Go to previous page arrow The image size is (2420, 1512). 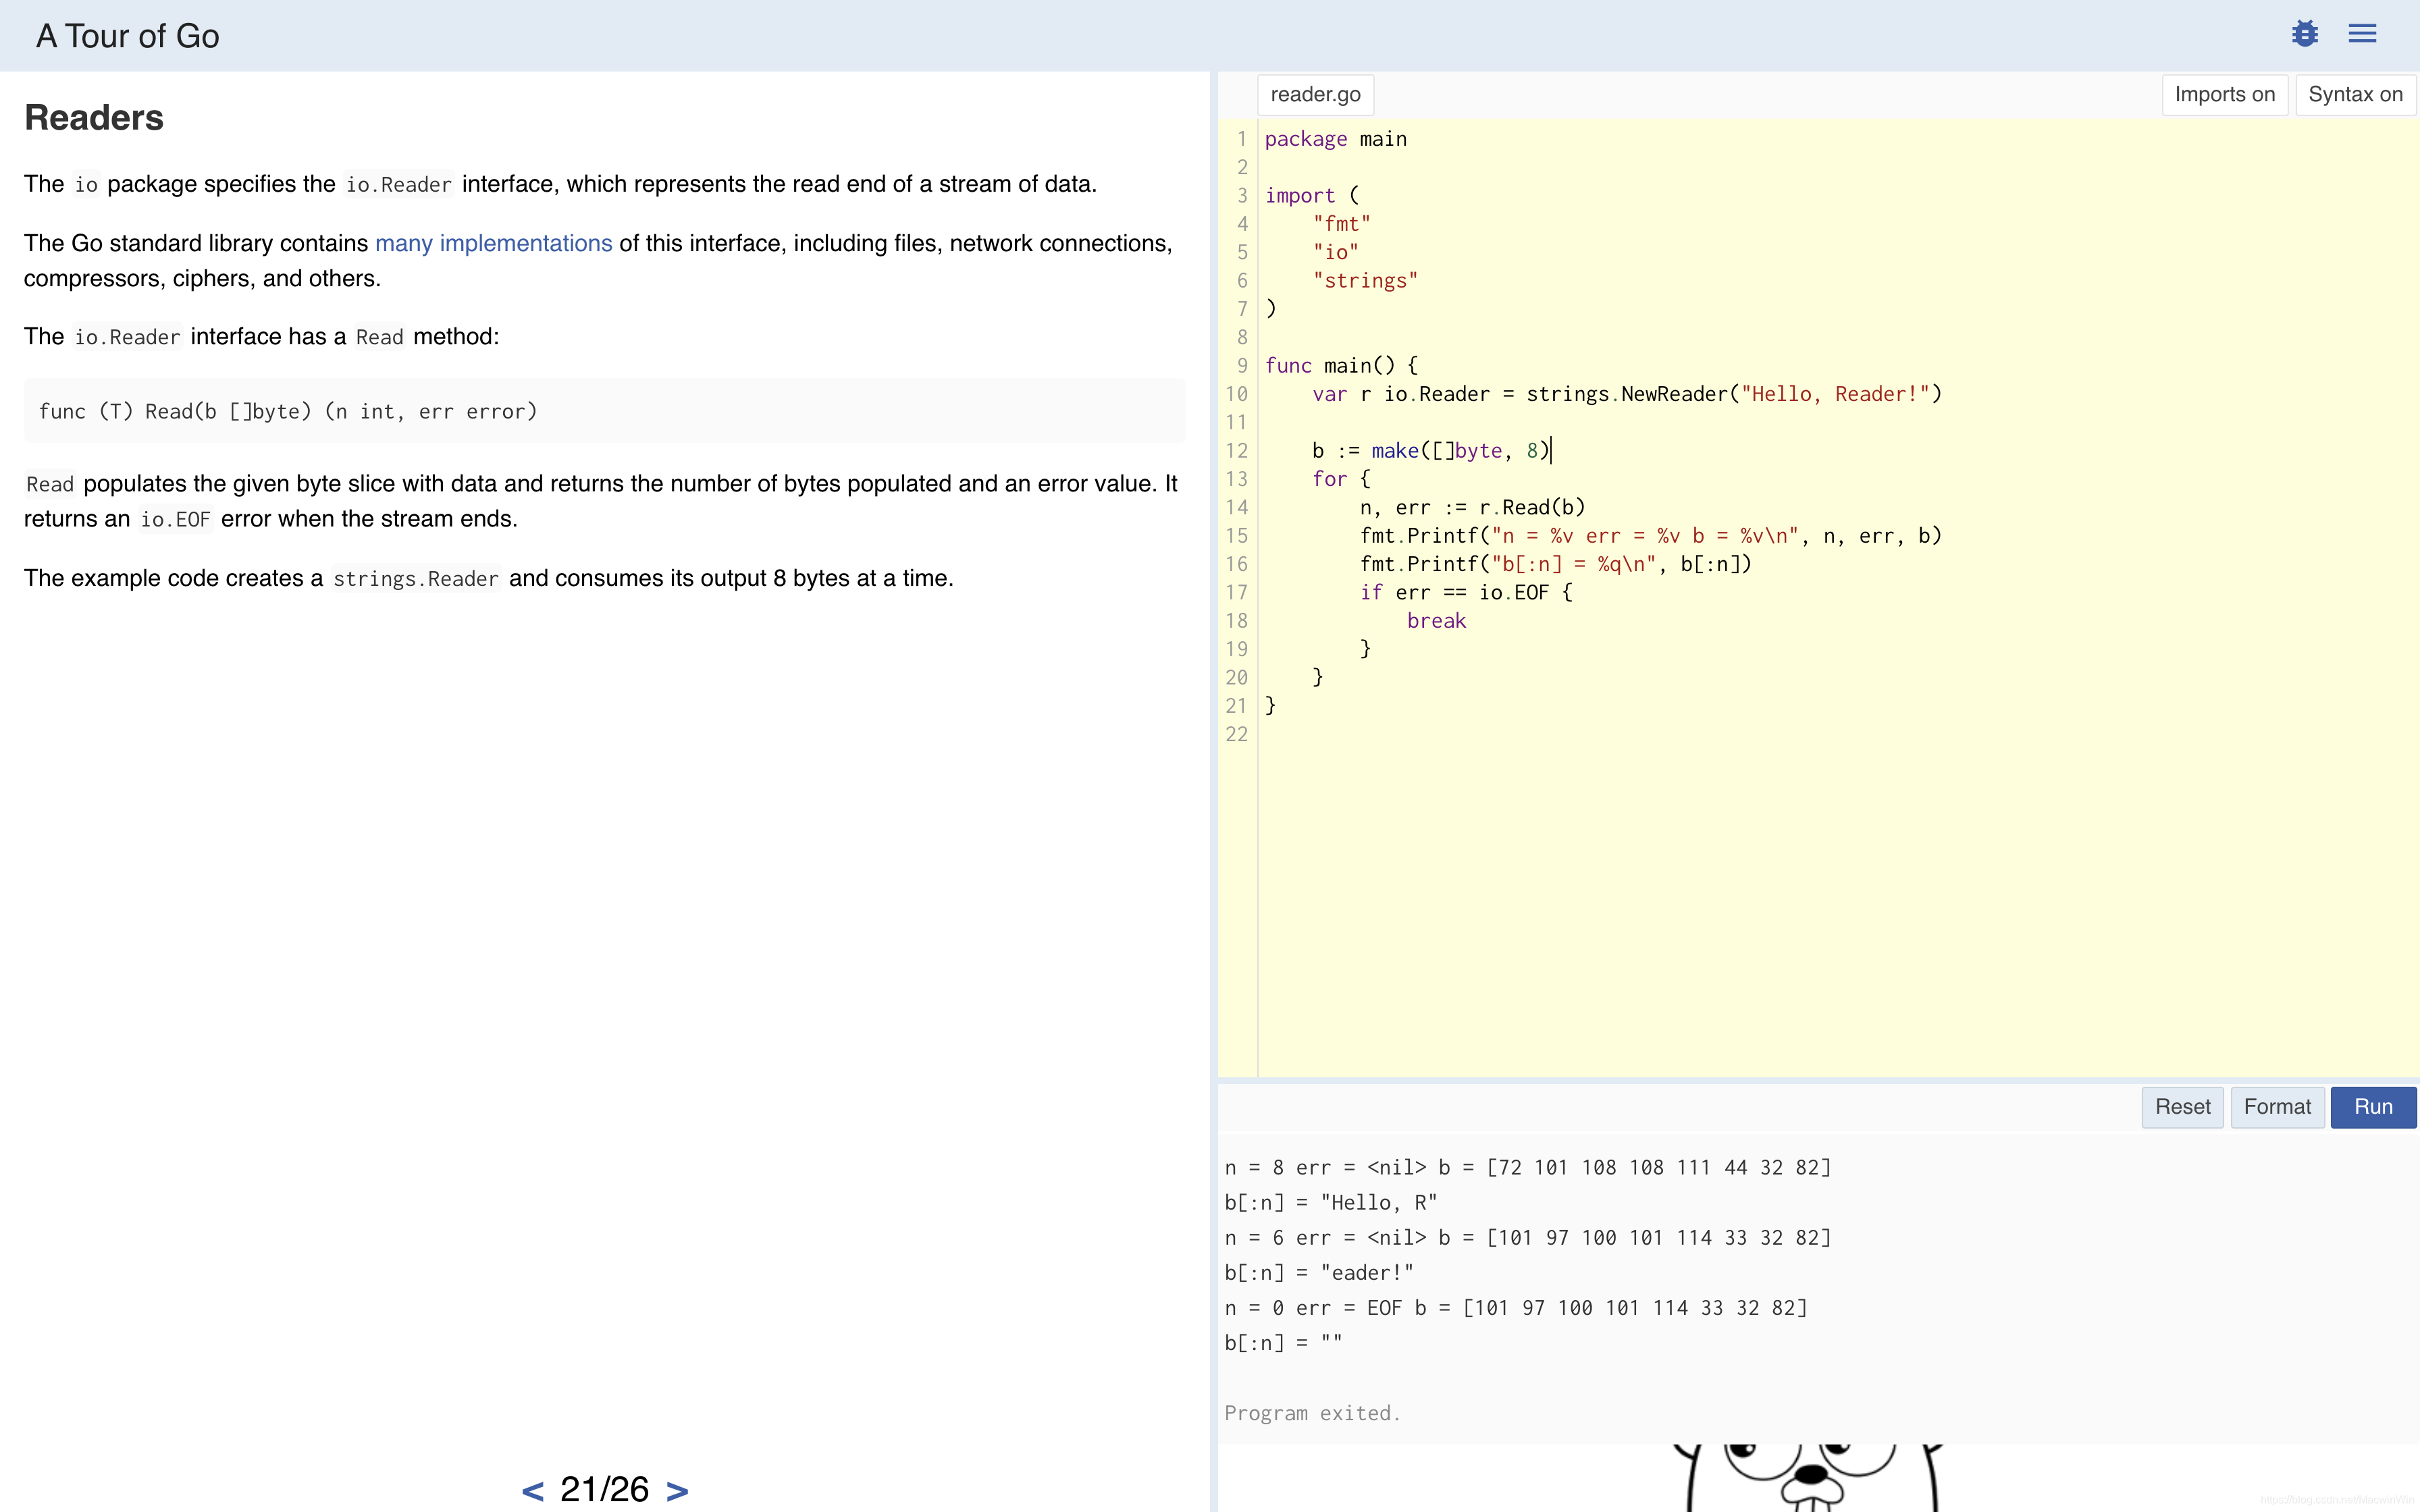point(533,1491)
